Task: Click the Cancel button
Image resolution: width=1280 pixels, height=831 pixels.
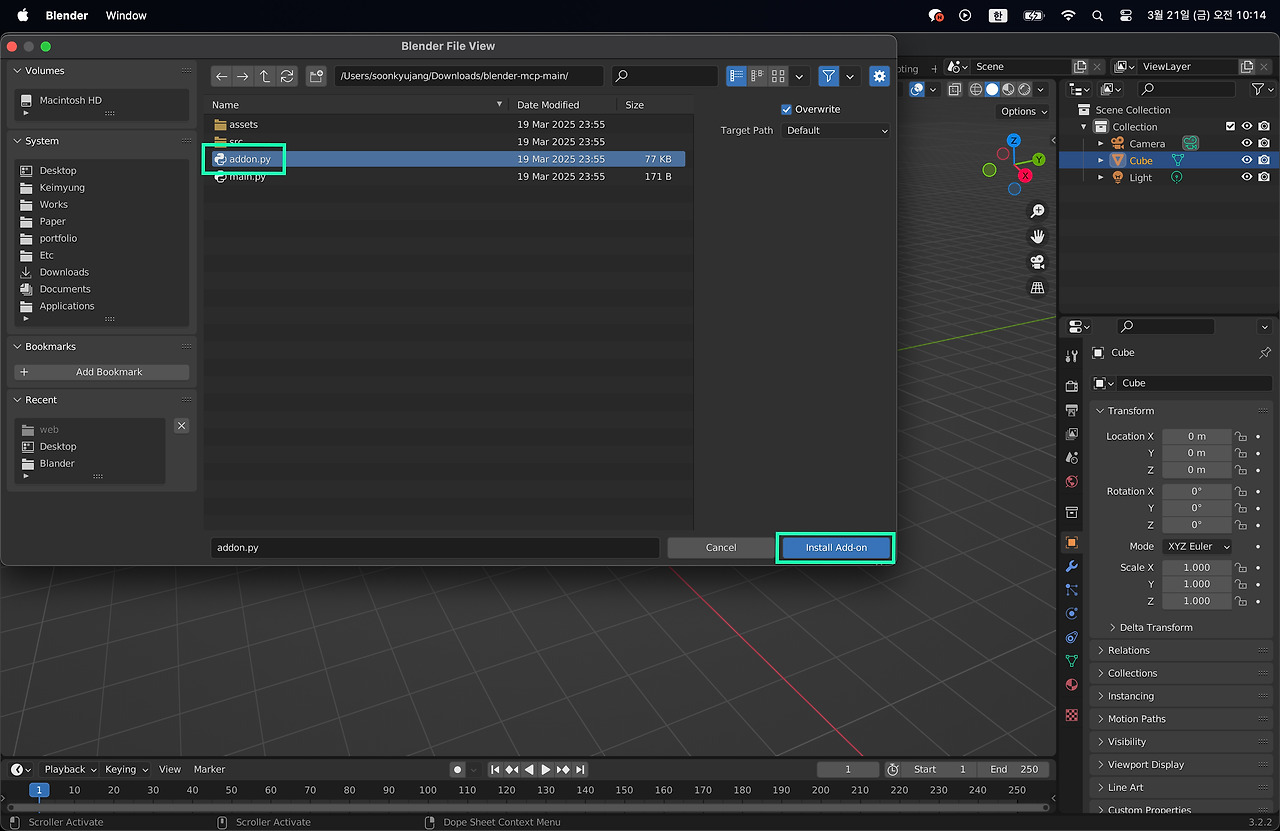Action: tap(721, 548)
